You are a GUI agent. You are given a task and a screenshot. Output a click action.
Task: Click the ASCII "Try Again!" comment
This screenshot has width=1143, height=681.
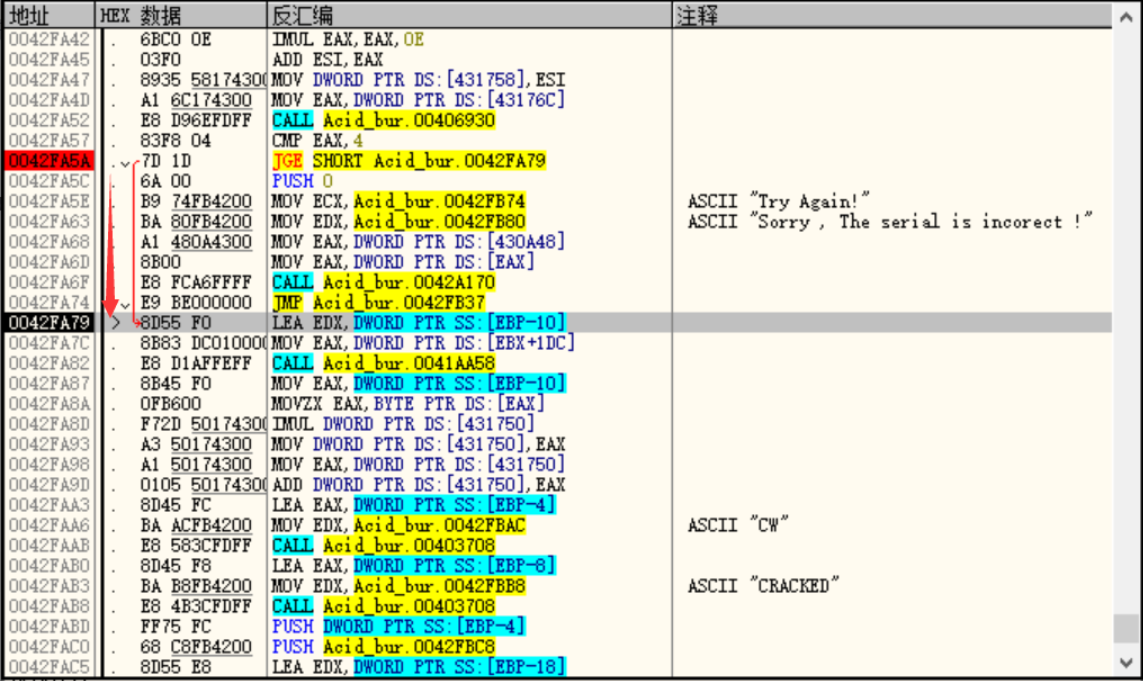click(779, 201)
